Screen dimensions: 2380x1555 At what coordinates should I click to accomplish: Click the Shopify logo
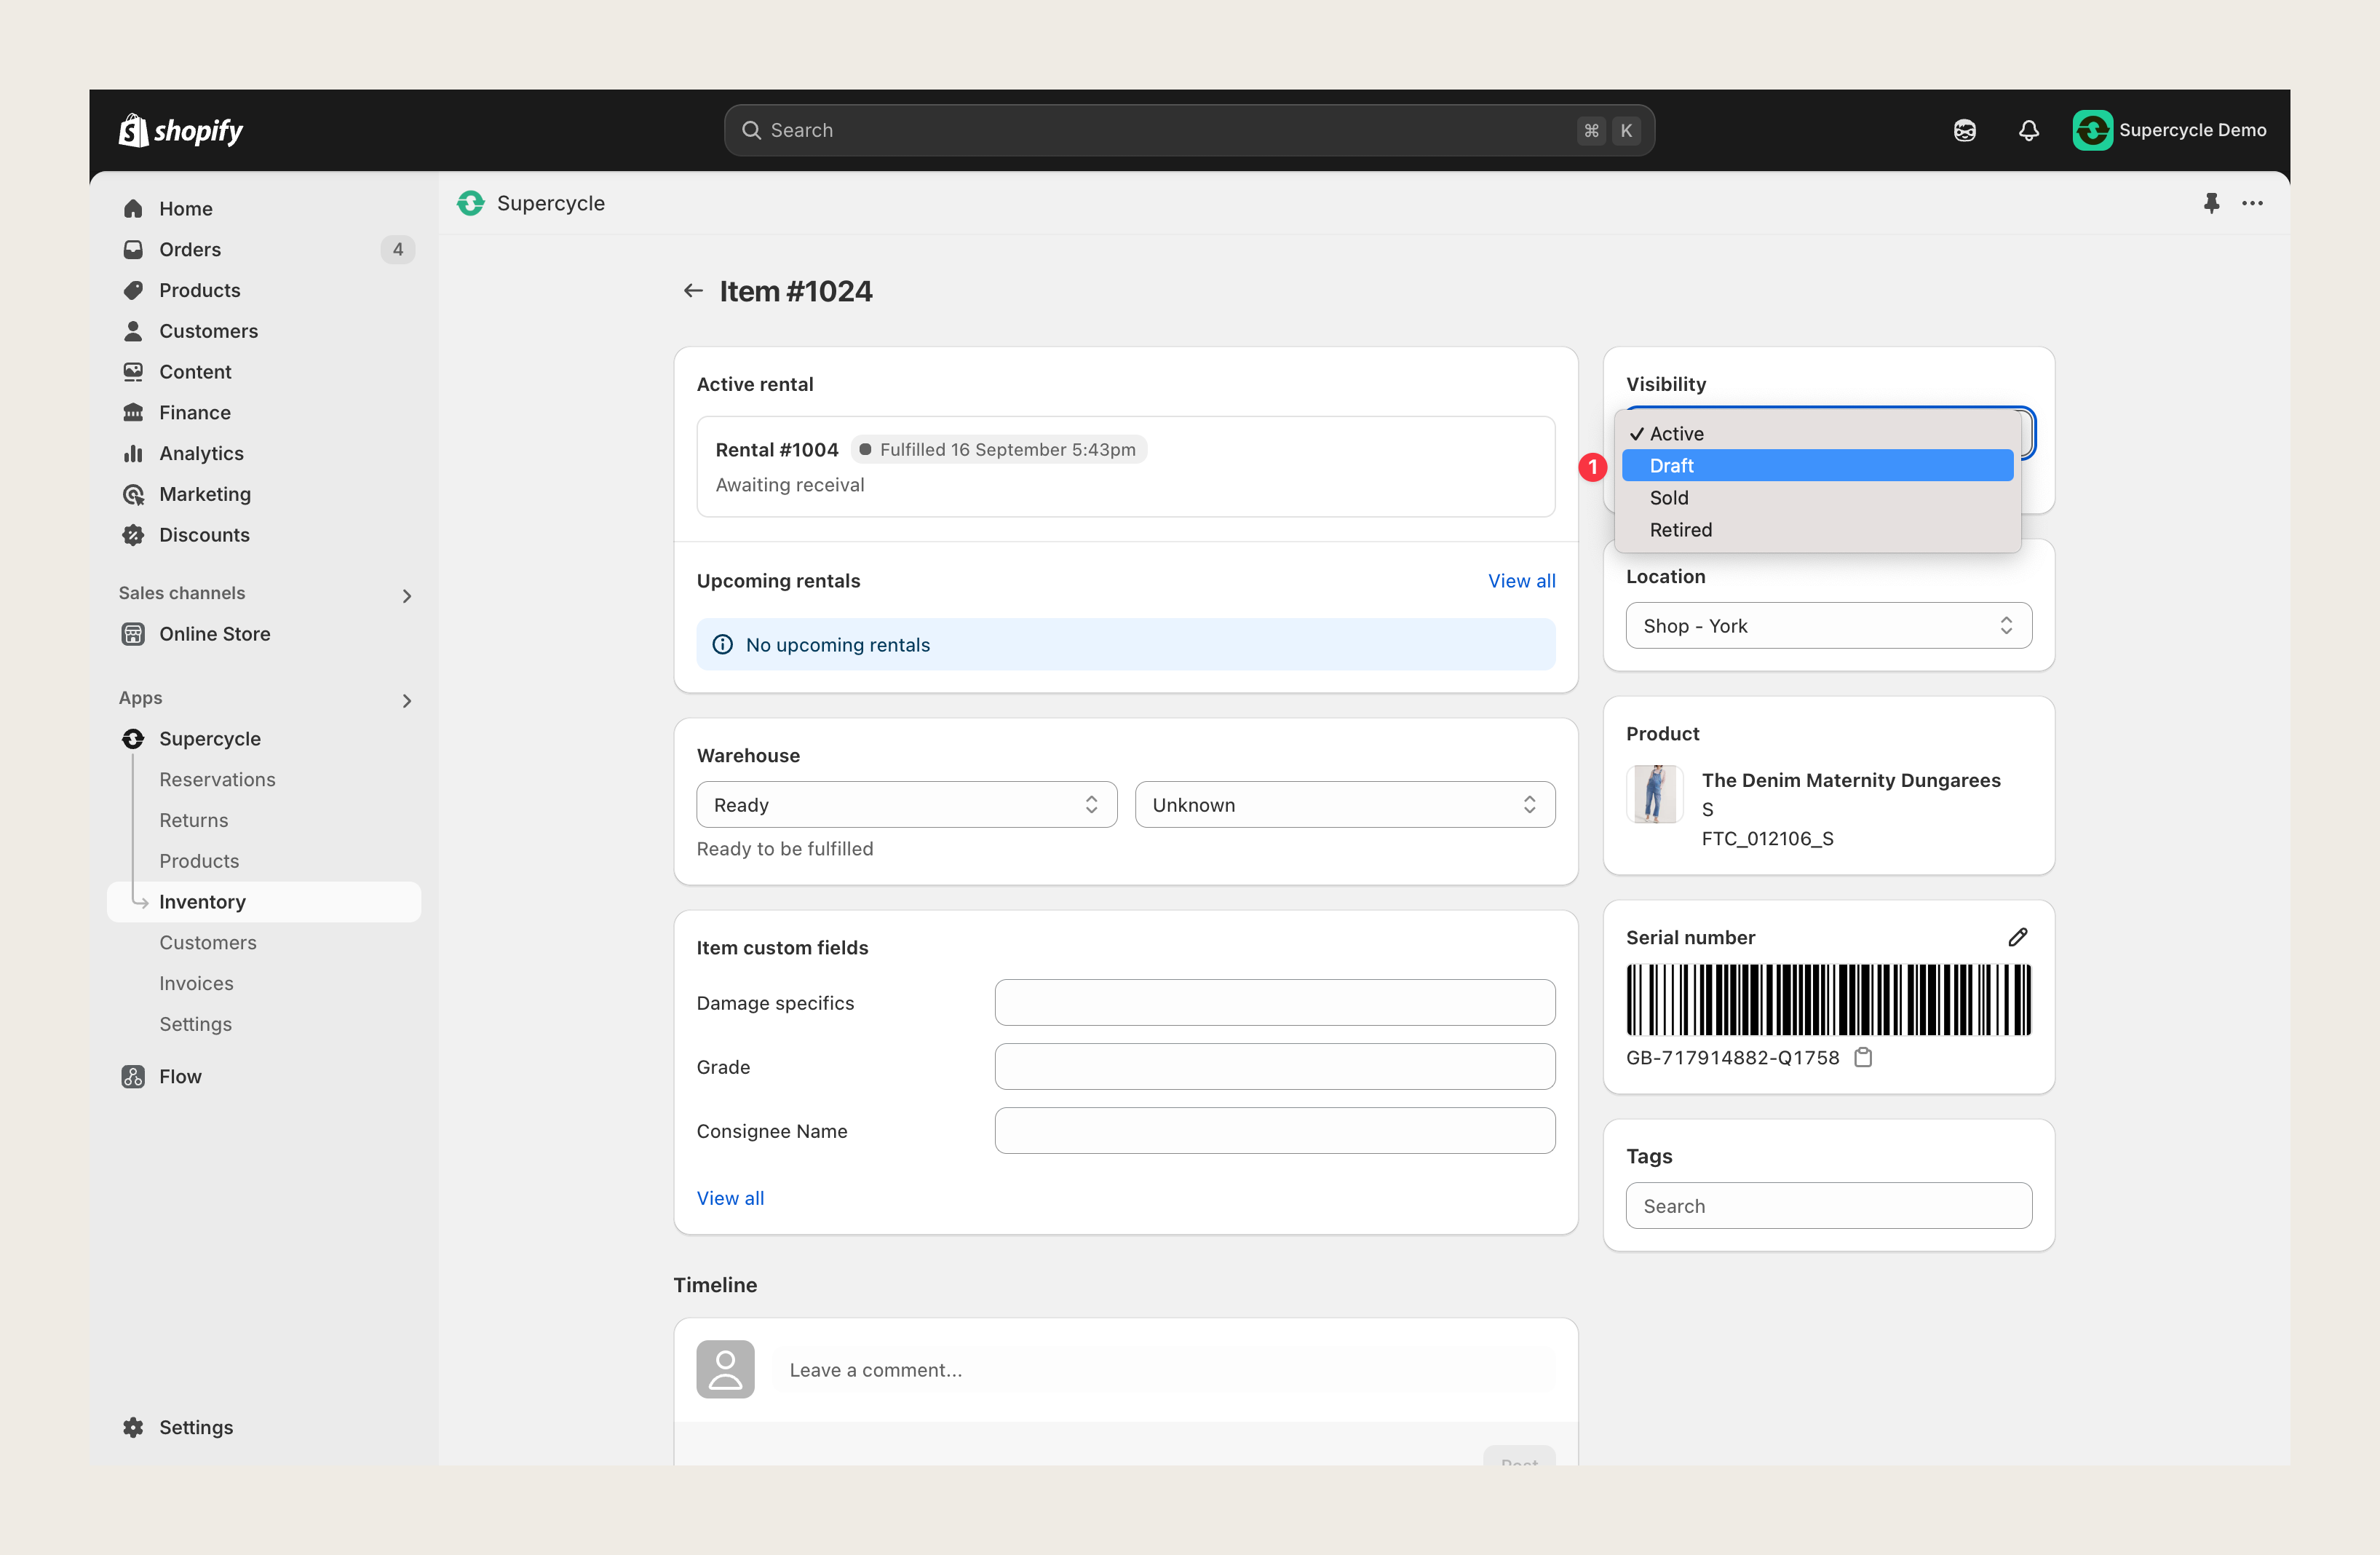(181, 130)
